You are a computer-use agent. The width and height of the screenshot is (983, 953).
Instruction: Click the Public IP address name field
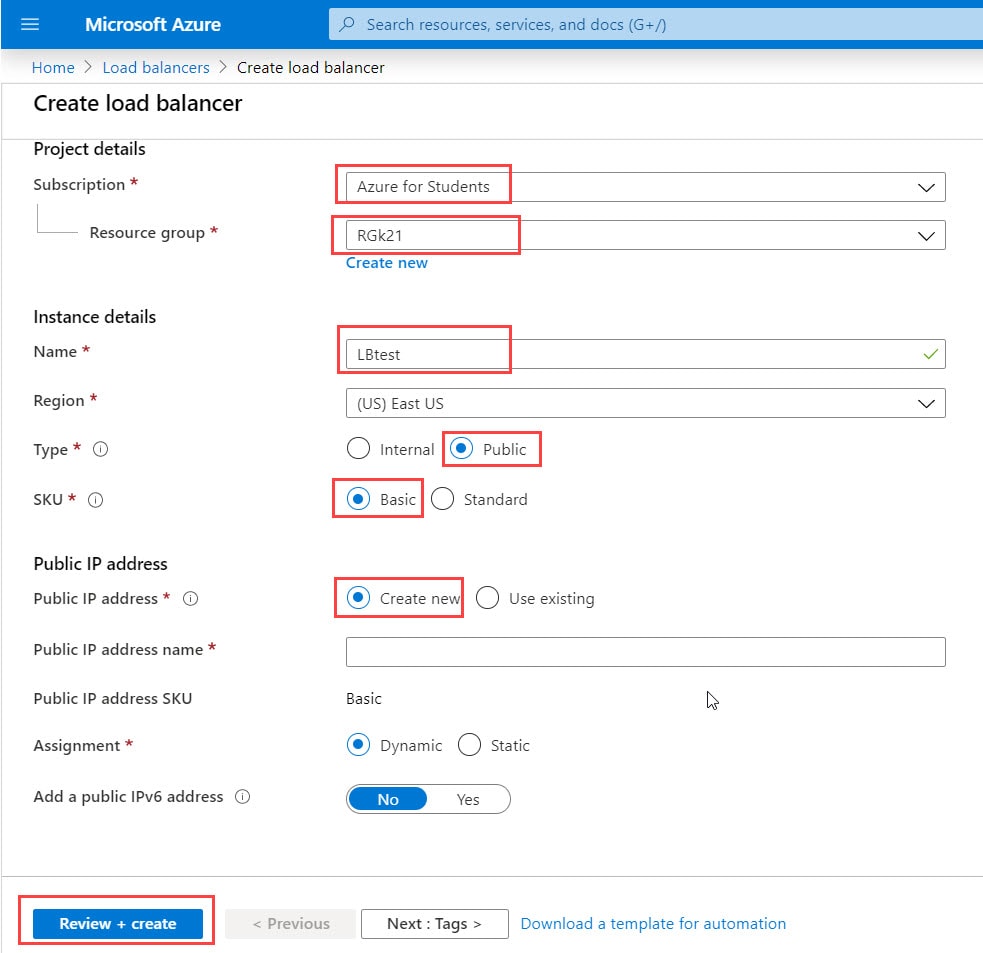(645, 651)
